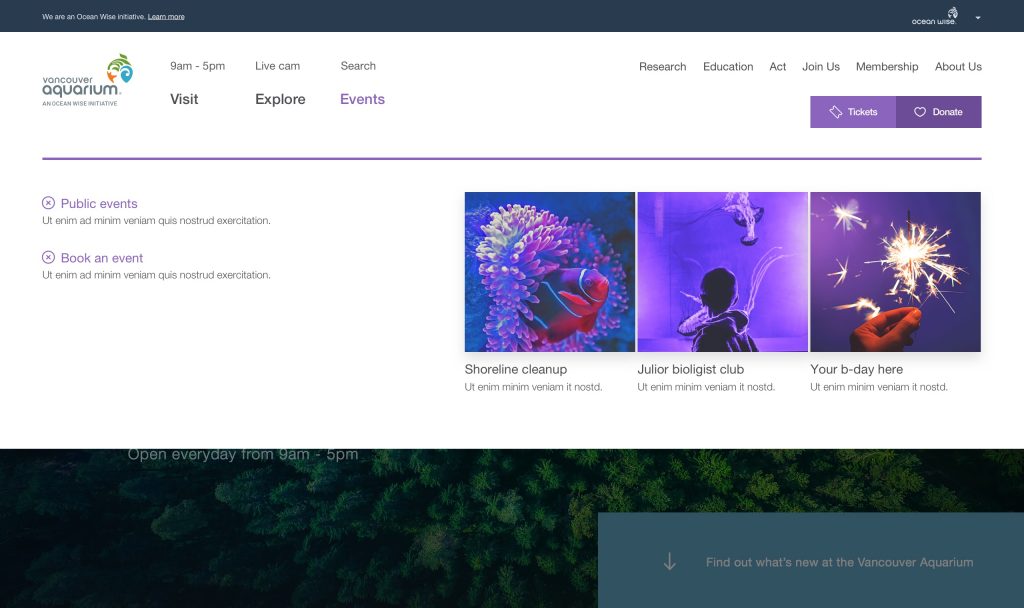Click the Ocean Wise logo in top bar

tap(934, 16)
